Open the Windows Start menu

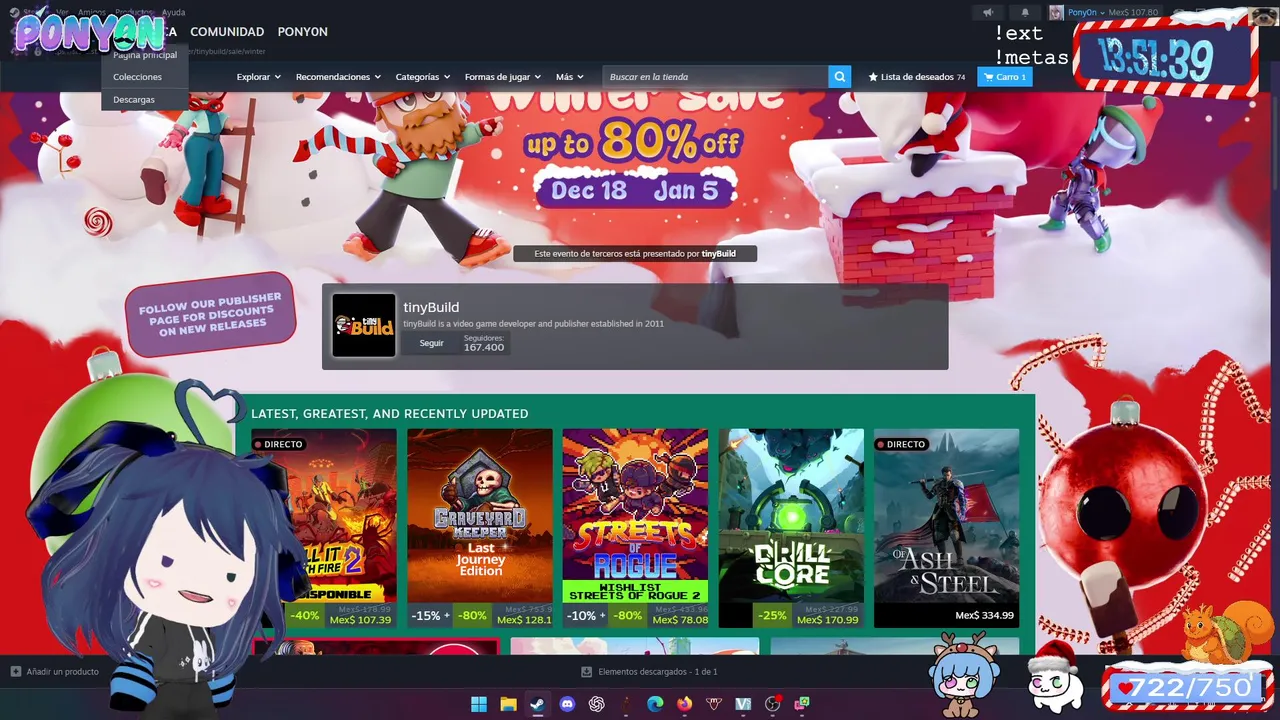479,704
